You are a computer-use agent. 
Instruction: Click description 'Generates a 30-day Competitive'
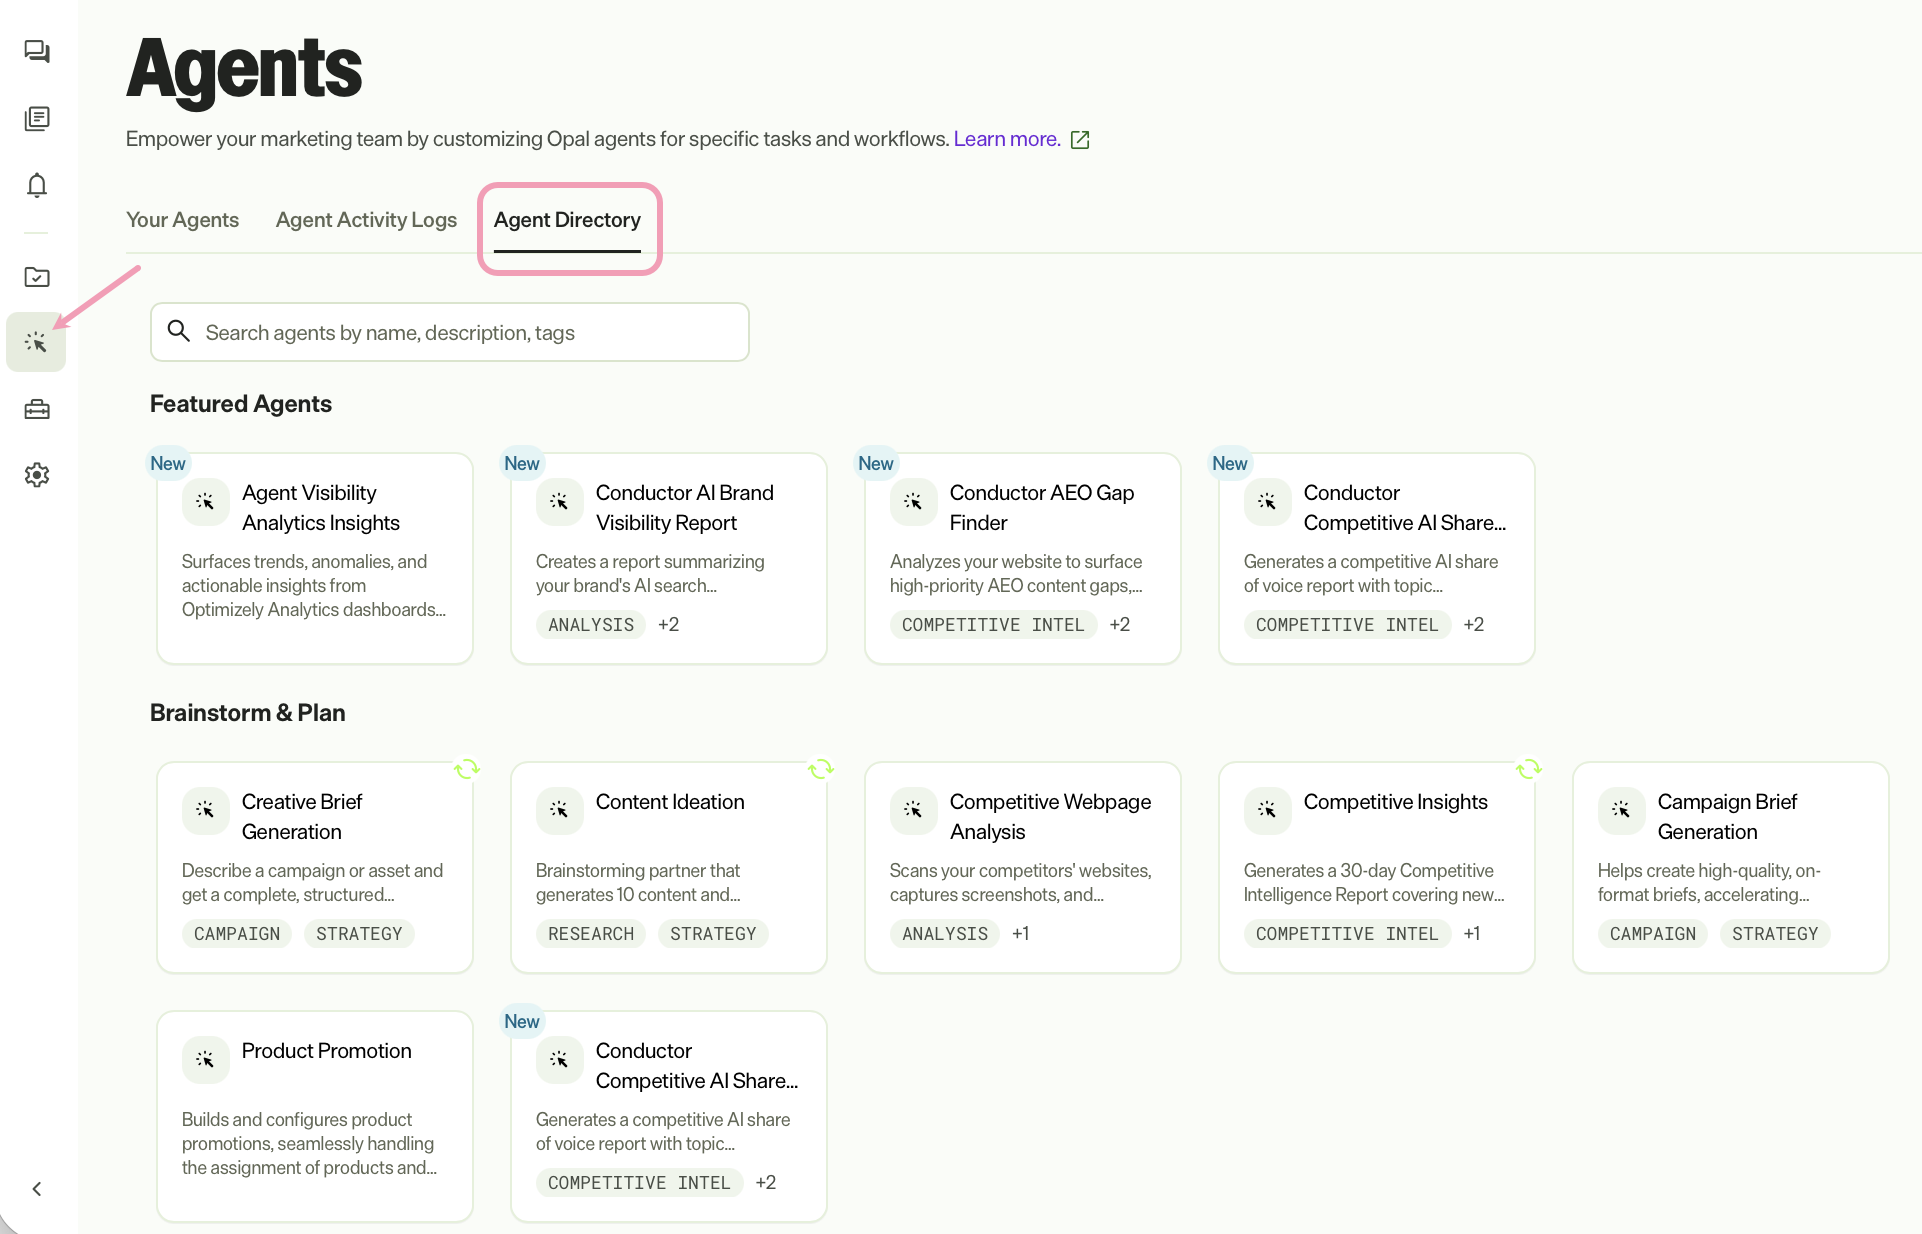[1368, 871]
